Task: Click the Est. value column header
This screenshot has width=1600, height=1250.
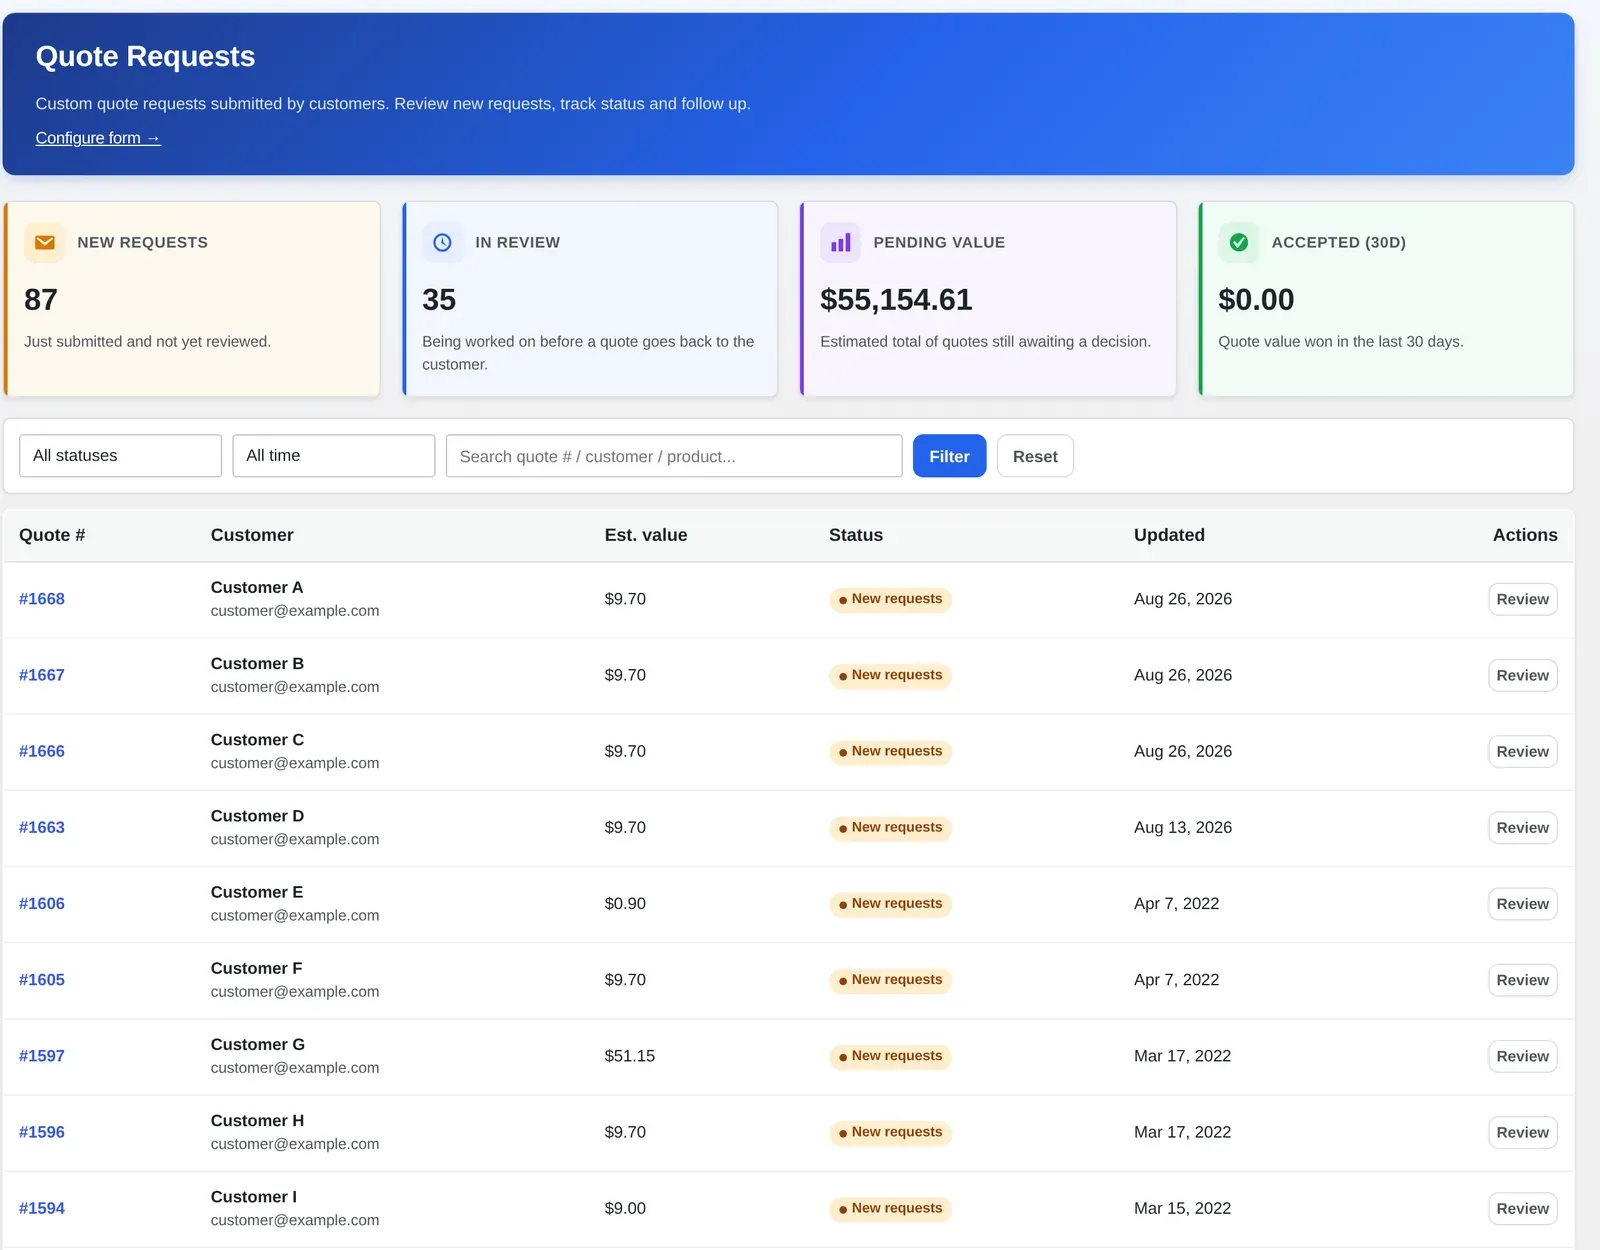Action: point(646,535)
